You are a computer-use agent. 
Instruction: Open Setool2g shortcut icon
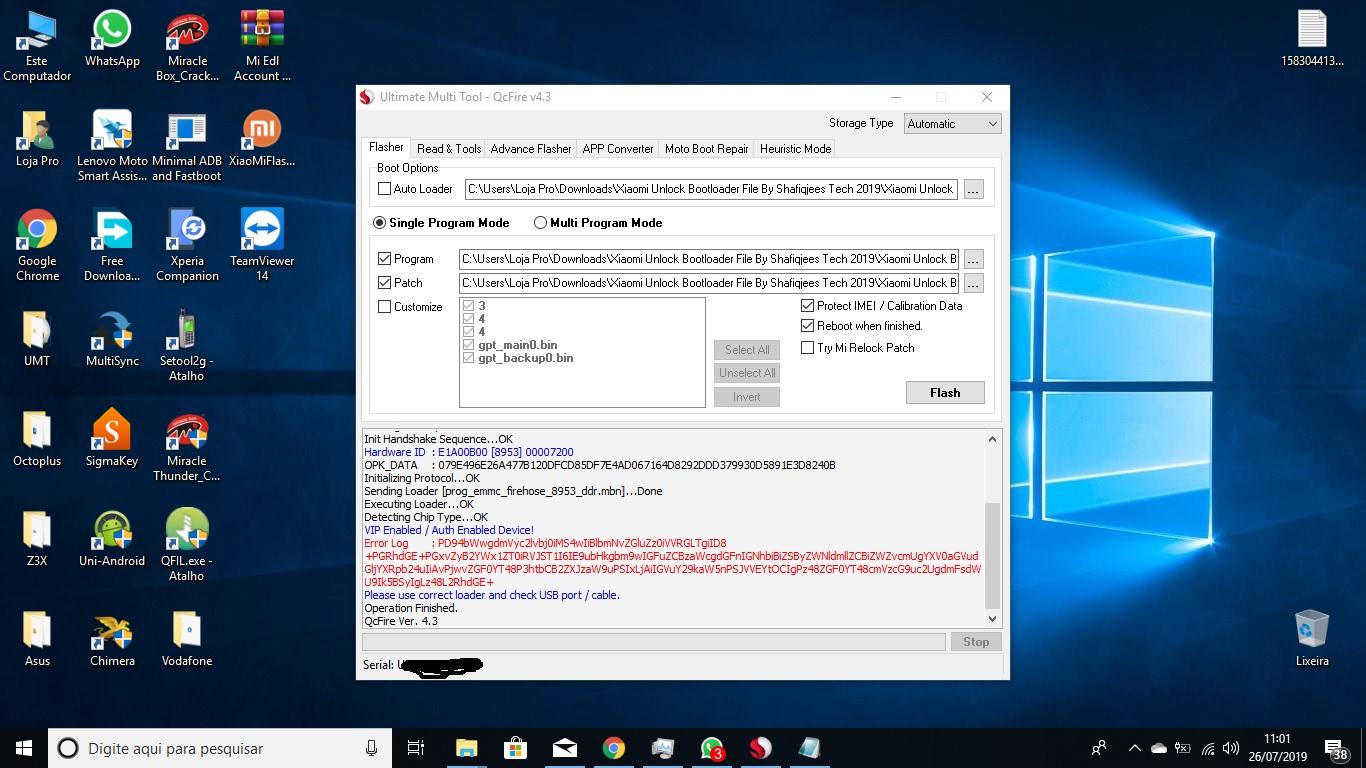pyautogui.click(x=187, y=345)
